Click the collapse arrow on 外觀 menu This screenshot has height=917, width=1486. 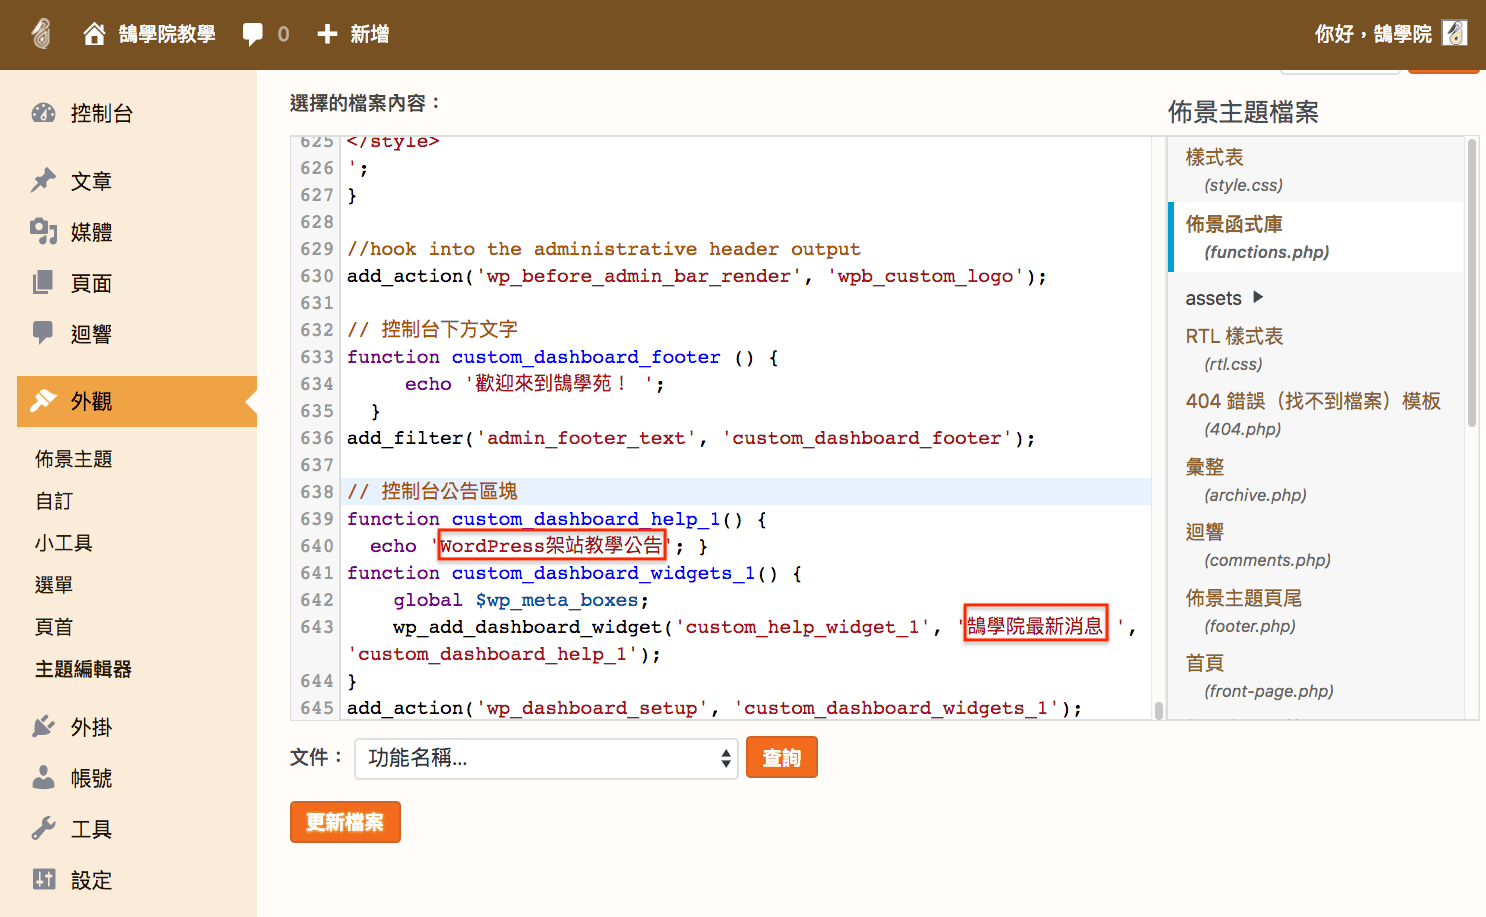251,401
